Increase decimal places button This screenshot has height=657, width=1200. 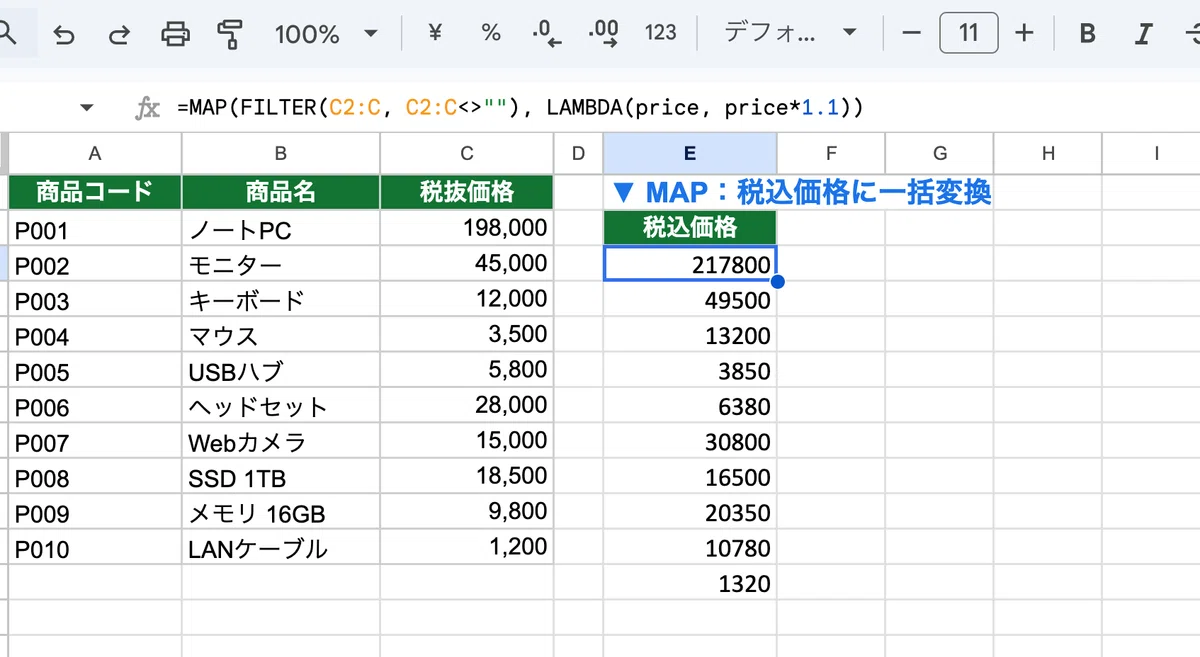pos(604,34)
